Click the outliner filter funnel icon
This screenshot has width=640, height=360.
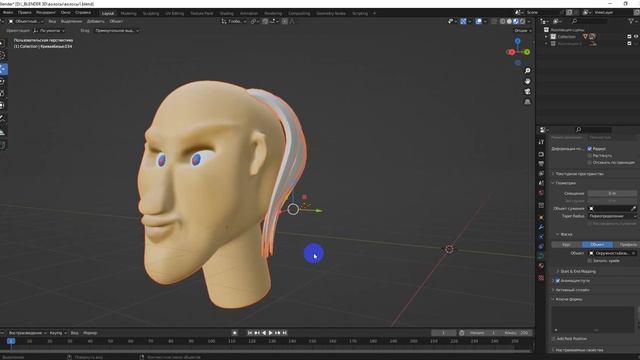pos(631,21)
